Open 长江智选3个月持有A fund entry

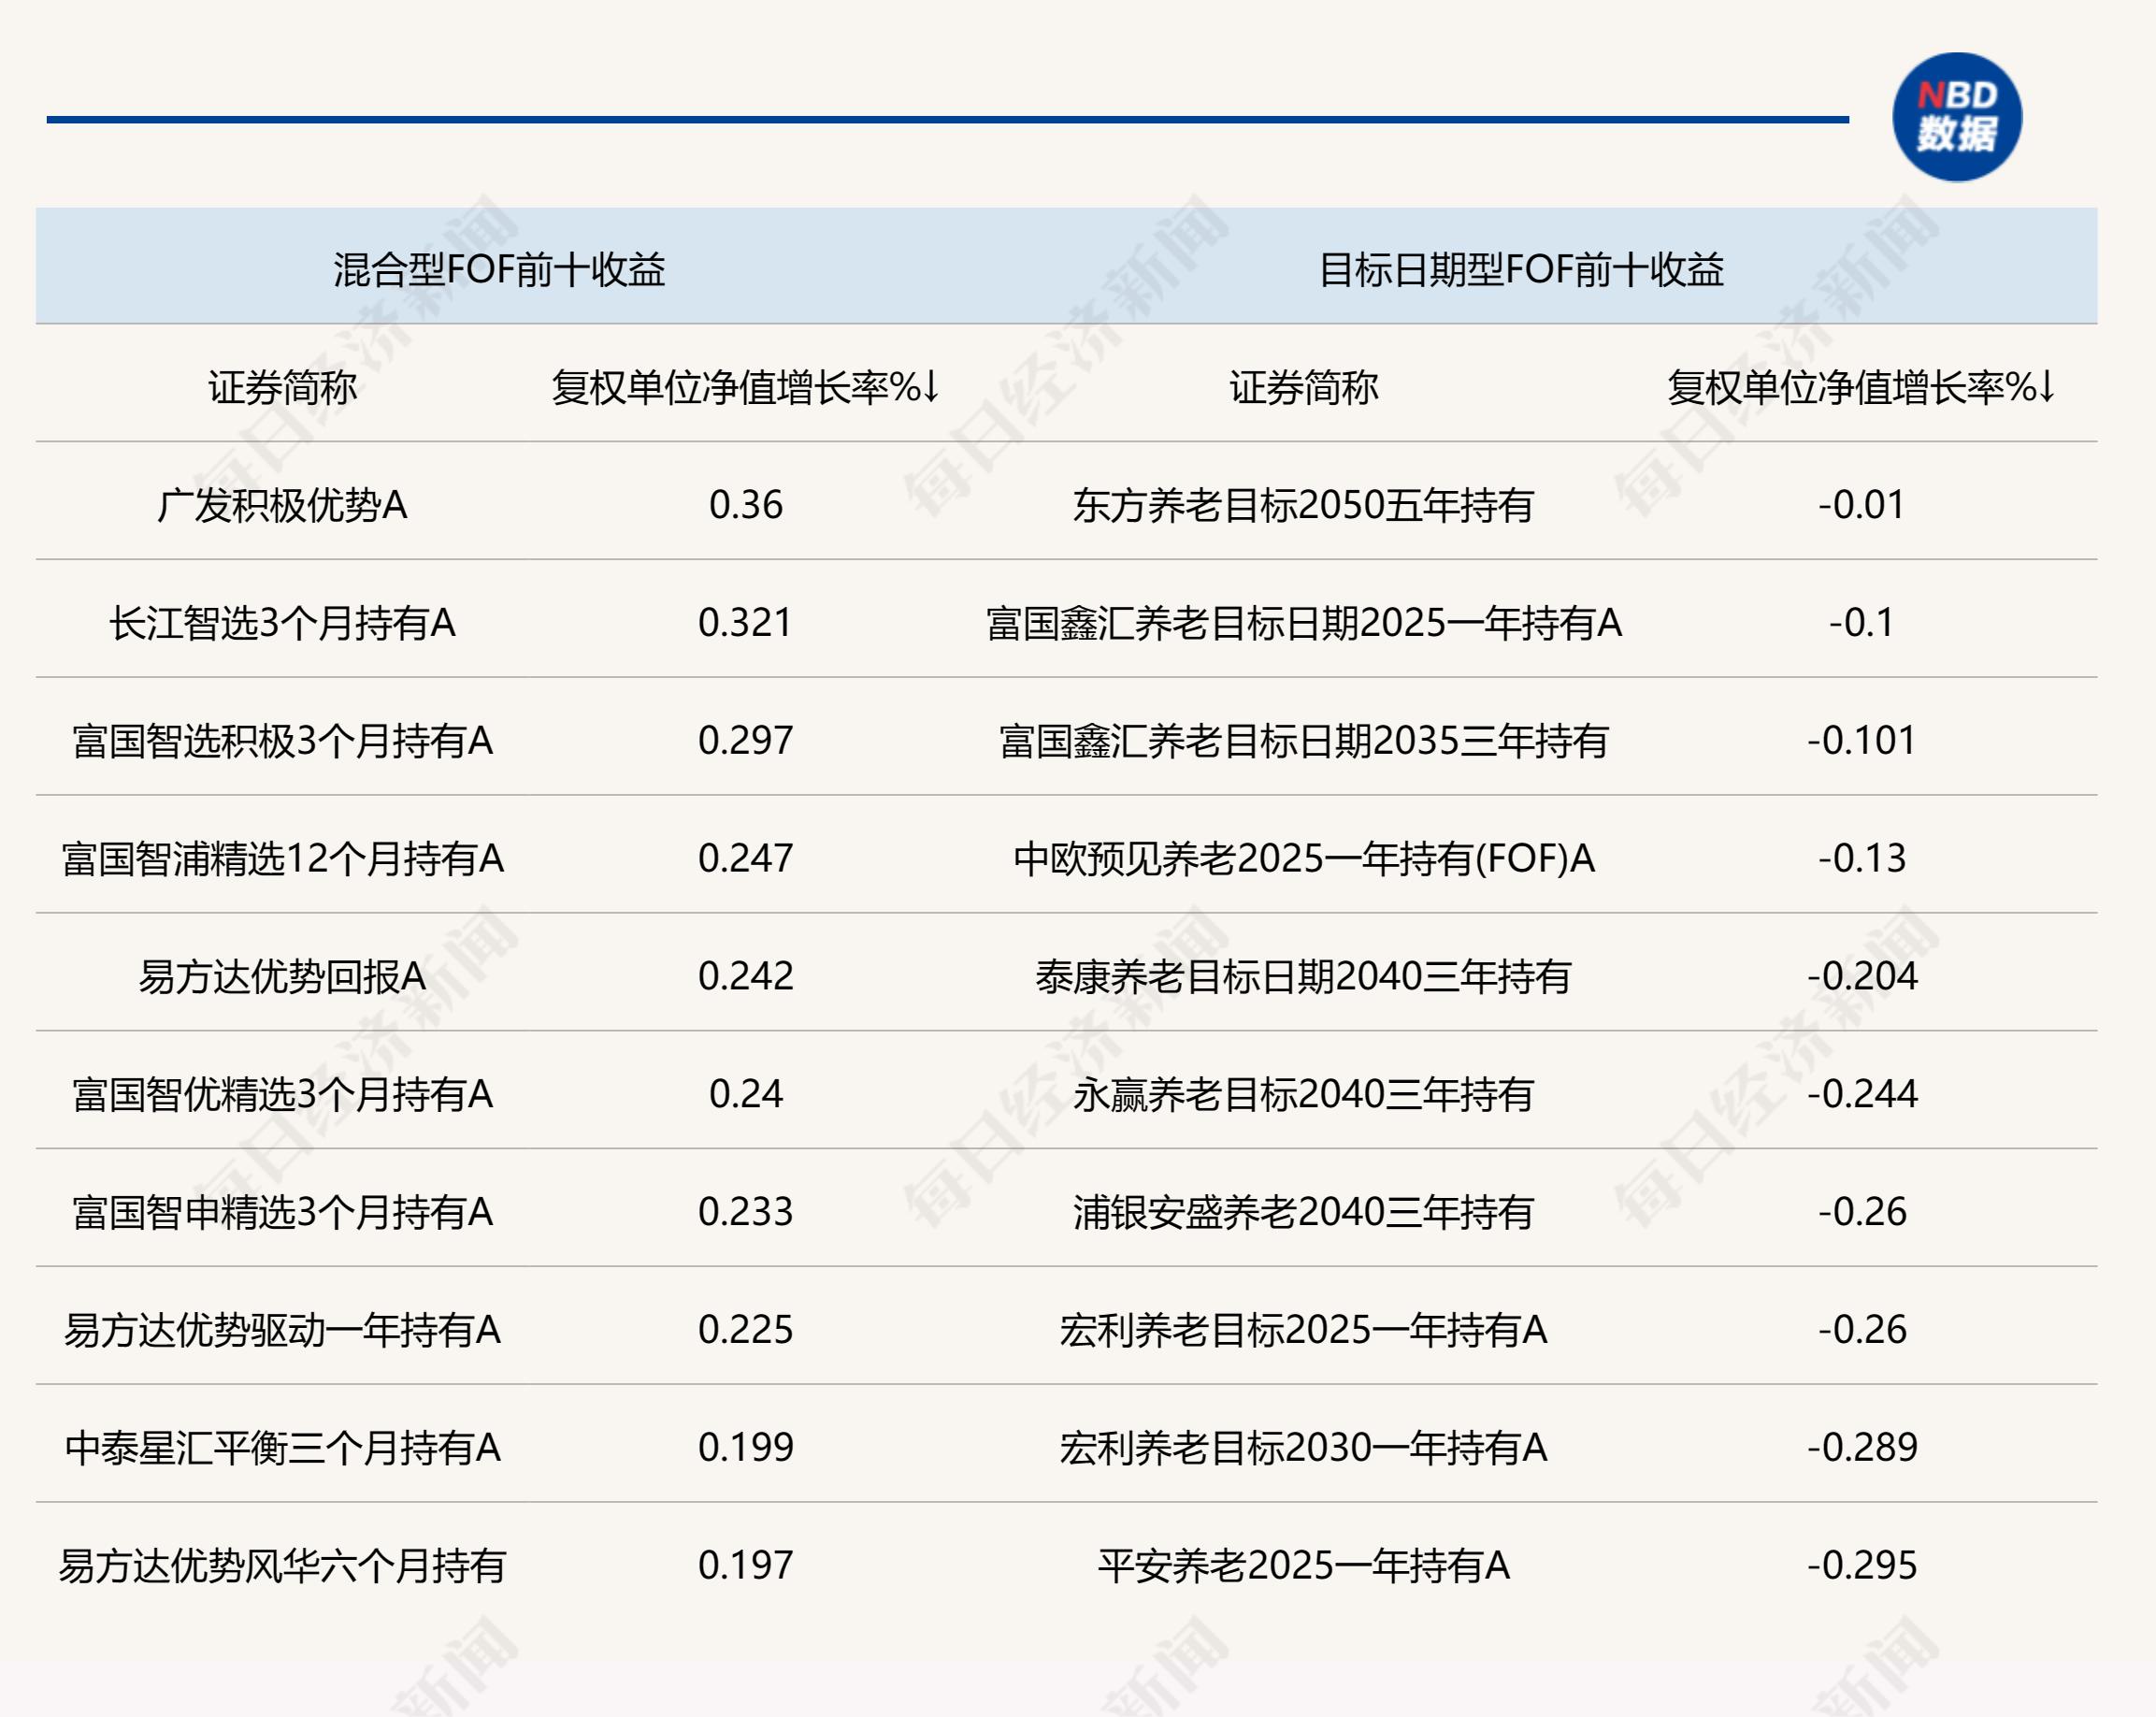282,623
